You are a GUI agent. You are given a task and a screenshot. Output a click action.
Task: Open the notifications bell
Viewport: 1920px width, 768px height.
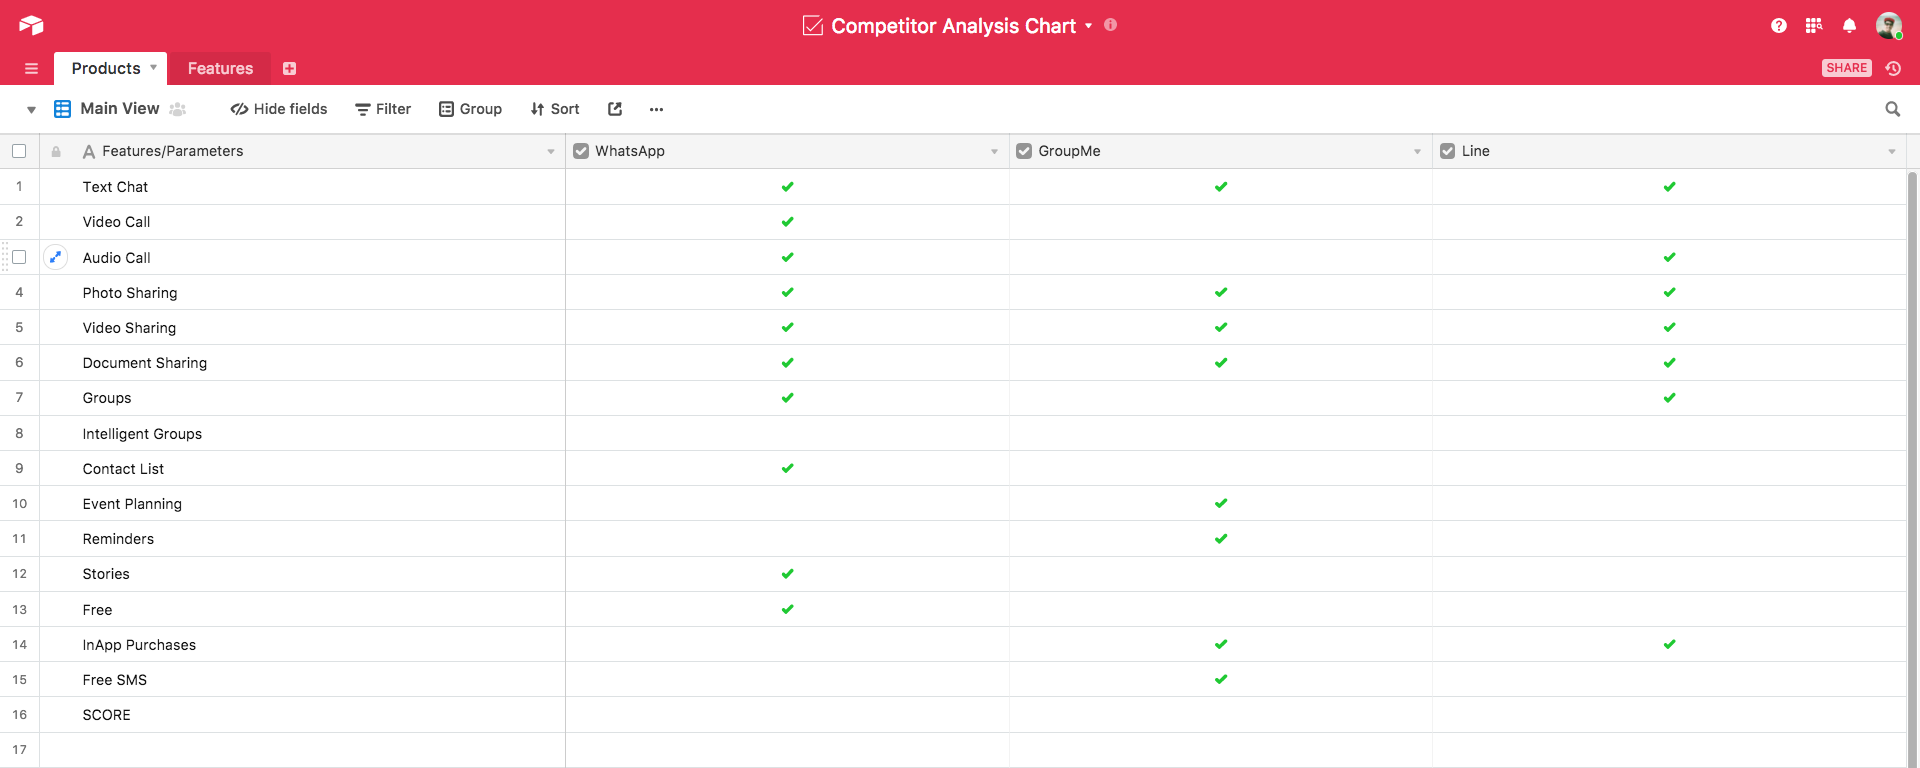1849,26
